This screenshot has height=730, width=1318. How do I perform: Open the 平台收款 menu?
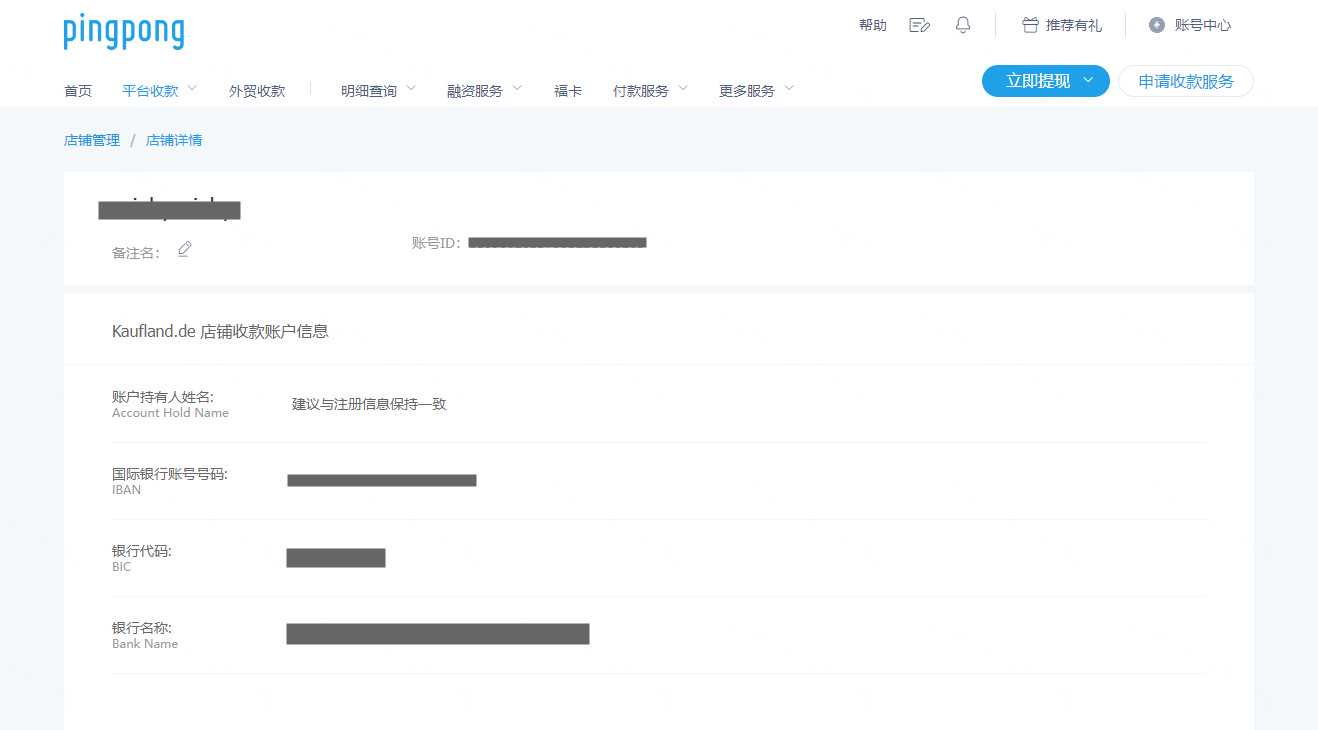click(150, 91)
